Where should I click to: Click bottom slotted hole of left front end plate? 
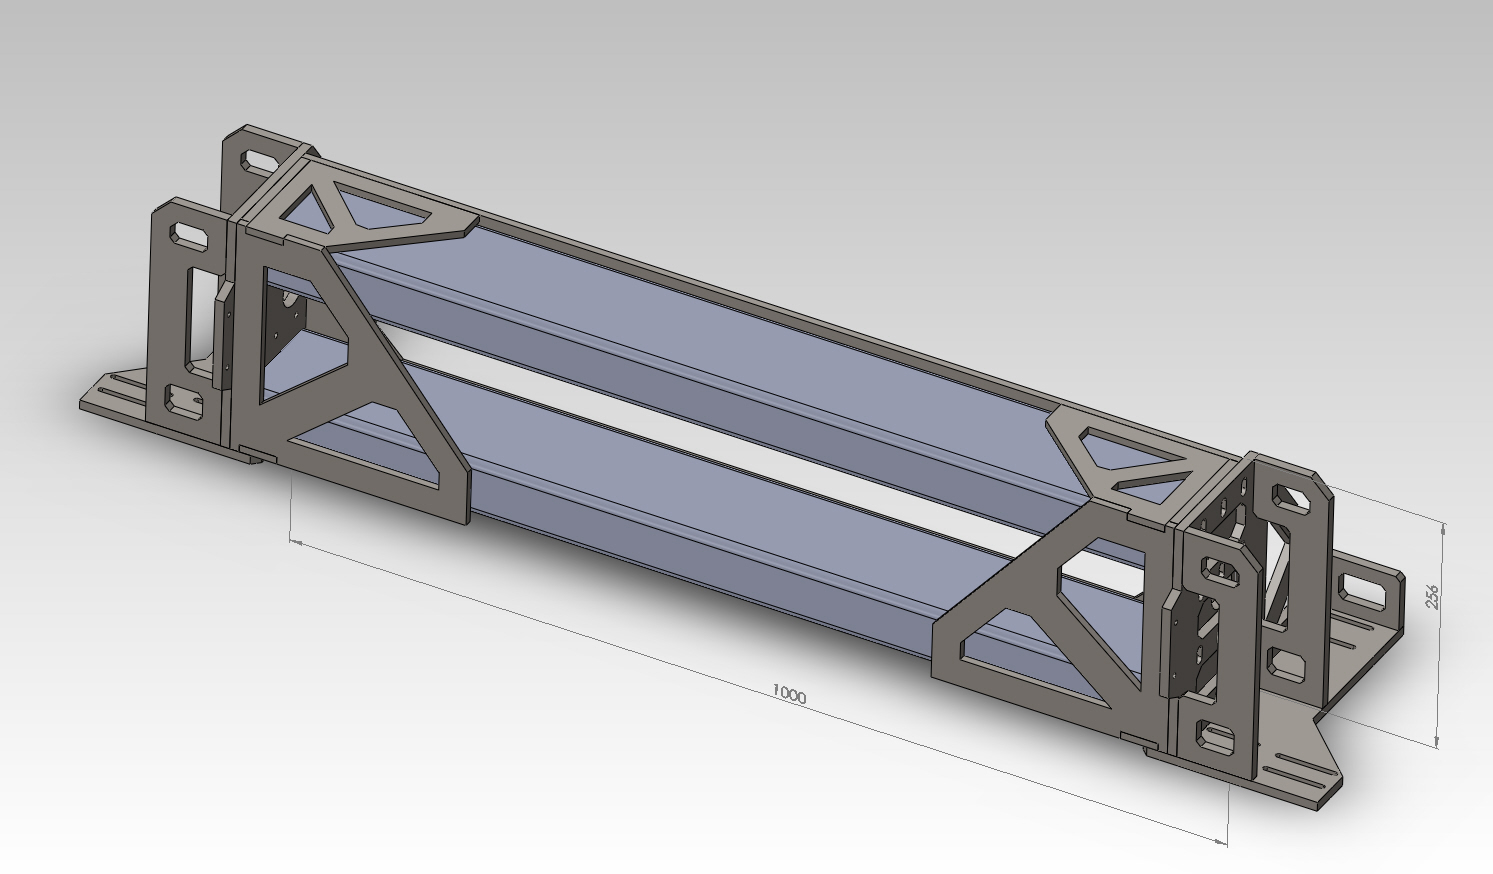183,401
